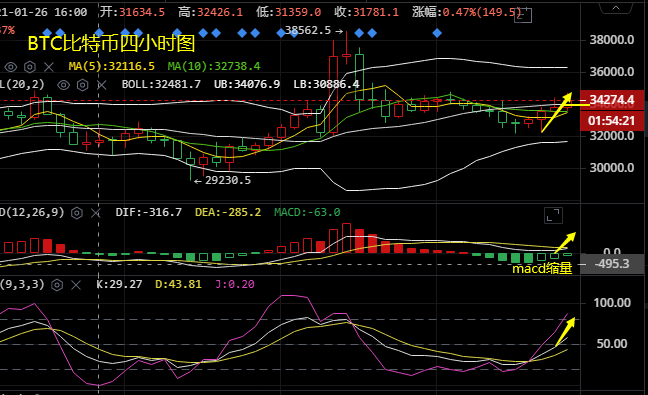
Task: Click the 50.00 KDJ axis label
Action: tap(612, 344)
